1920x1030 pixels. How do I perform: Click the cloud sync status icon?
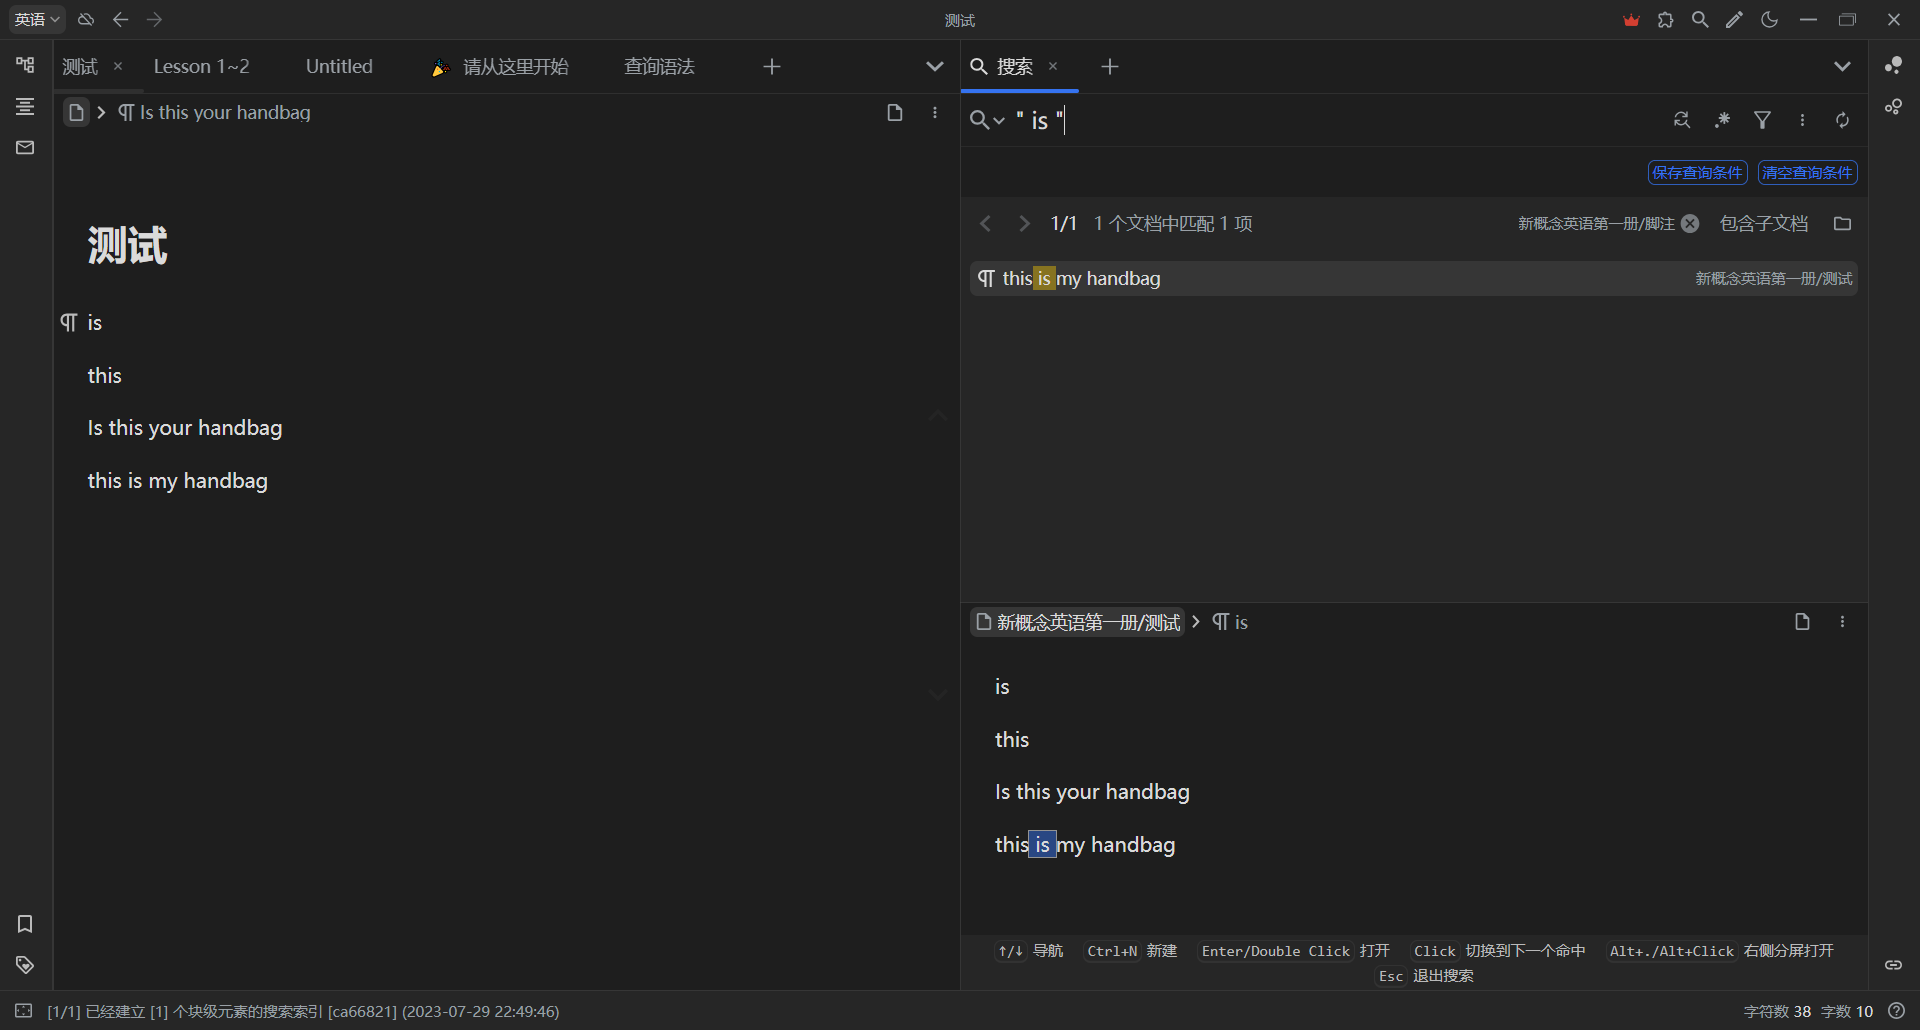click(86, 19)
